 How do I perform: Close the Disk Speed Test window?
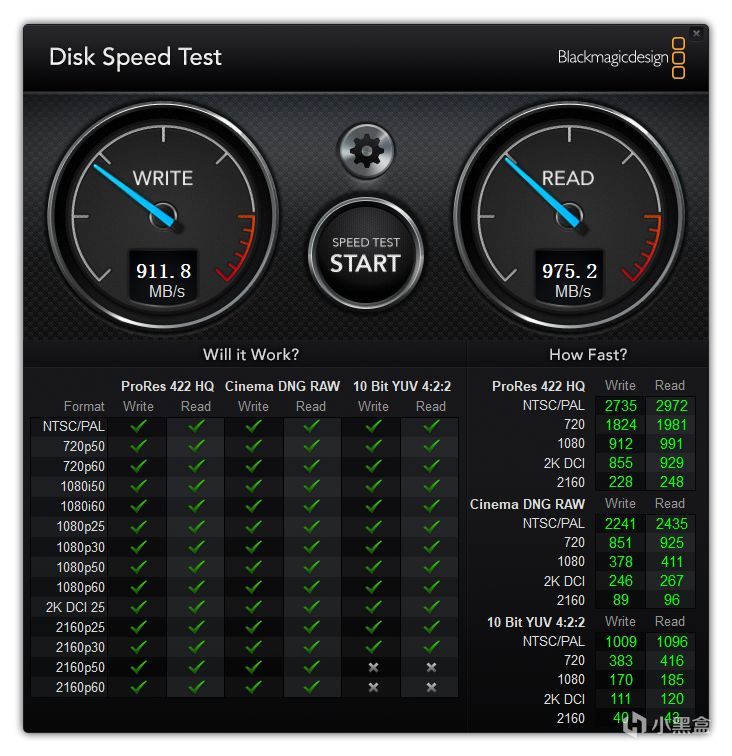point(696,33)
